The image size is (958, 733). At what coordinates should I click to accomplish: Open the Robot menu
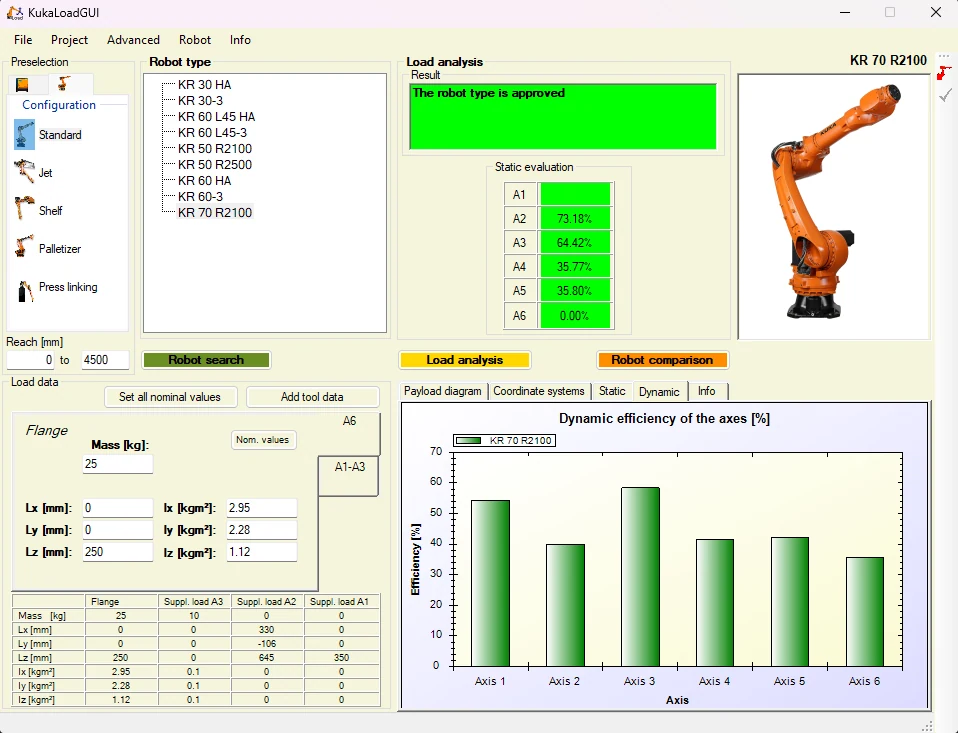coord(195,40)
